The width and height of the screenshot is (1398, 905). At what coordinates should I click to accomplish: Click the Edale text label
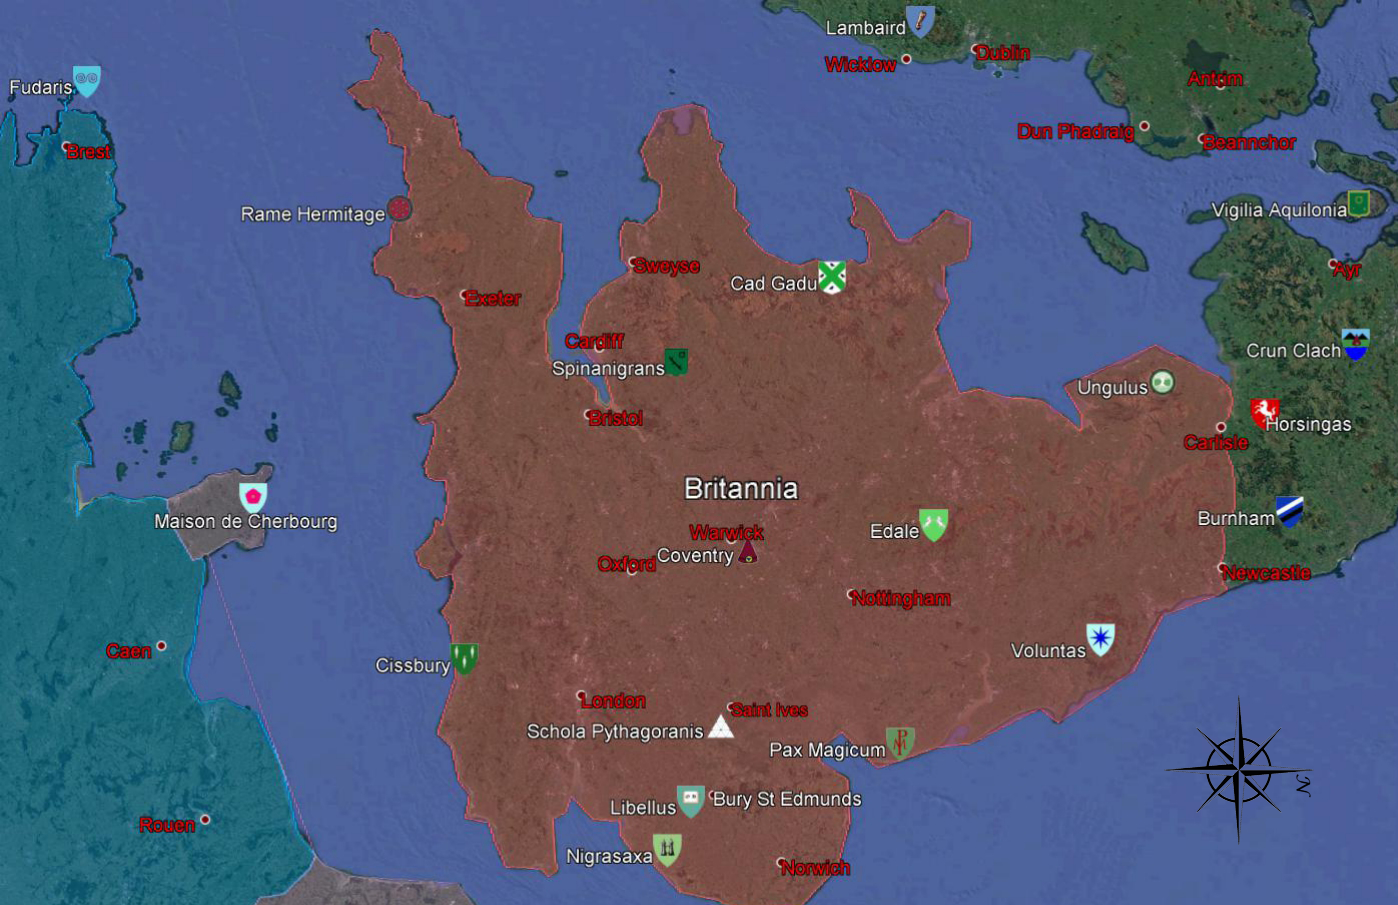pos(894,531)
